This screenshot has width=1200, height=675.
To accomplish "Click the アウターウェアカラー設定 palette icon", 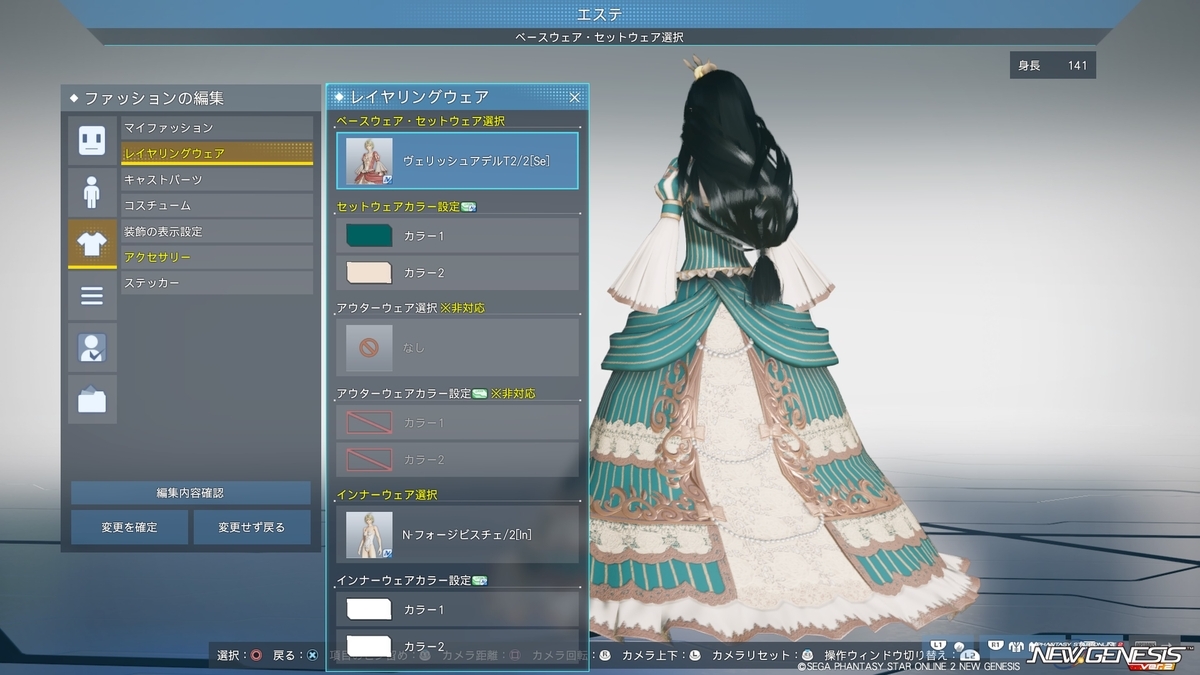I will (479, 393).
